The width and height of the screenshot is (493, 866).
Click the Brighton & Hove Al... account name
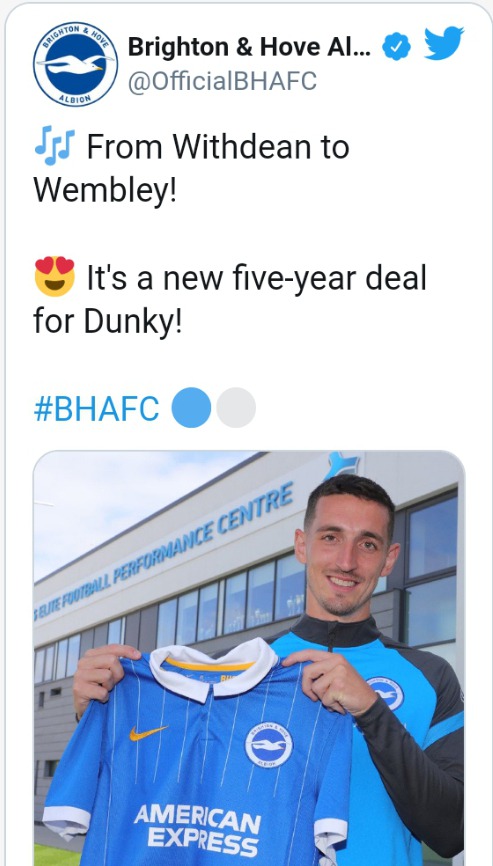point(250,47)
